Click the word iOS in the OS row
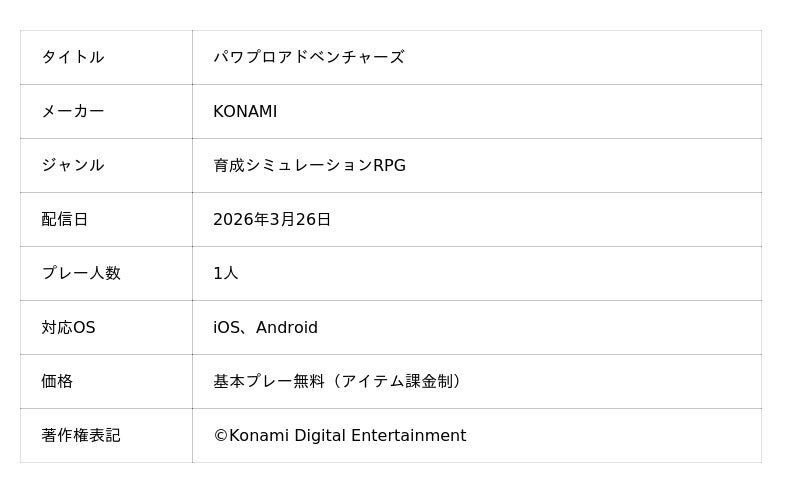800x493 pixels. 227,327
